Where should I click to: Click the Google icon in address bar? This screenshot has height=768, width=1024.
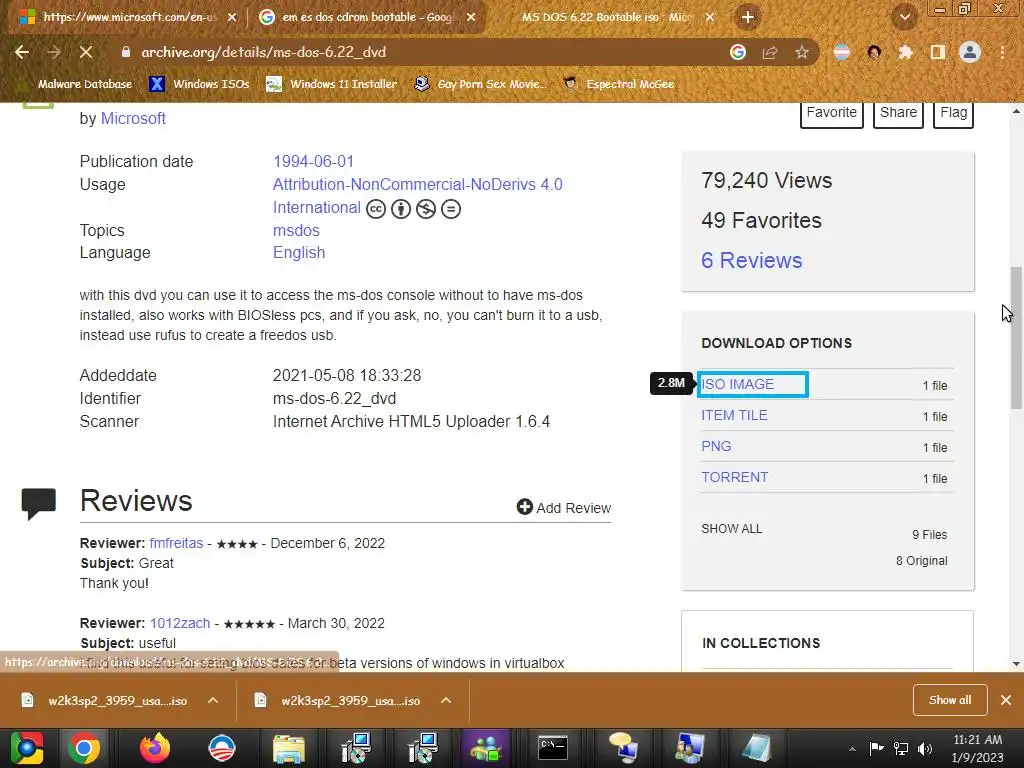point(738,52)
